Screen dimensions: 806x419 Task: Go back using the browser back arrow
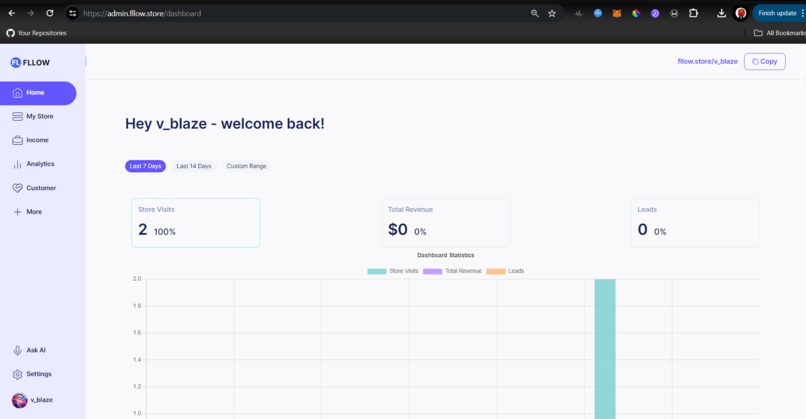(11, 13)
